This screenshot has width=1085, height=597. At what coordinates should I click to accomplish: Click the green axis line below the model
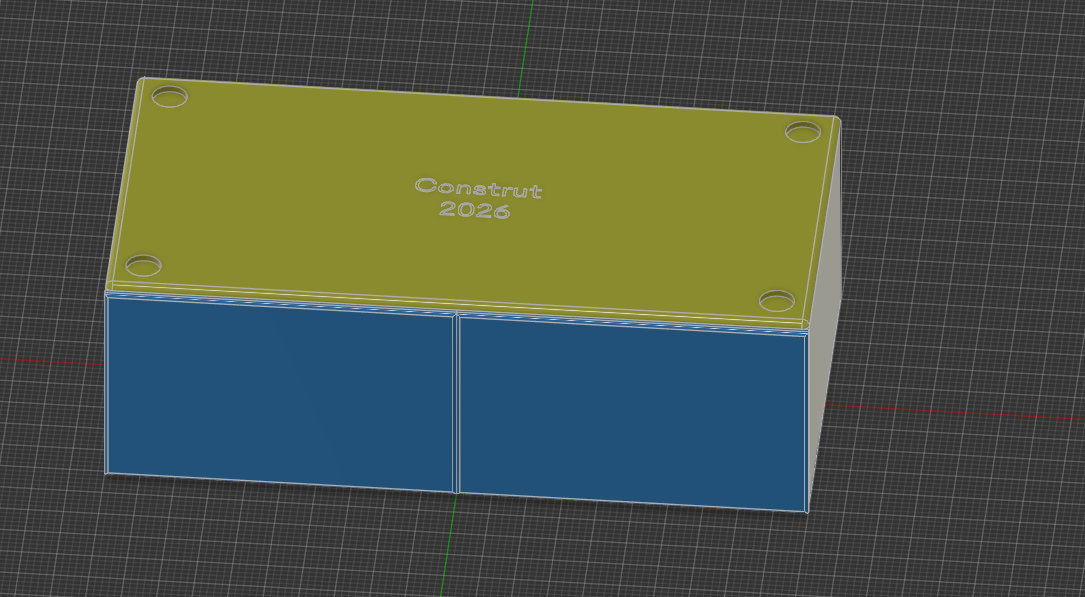(448, 545)
